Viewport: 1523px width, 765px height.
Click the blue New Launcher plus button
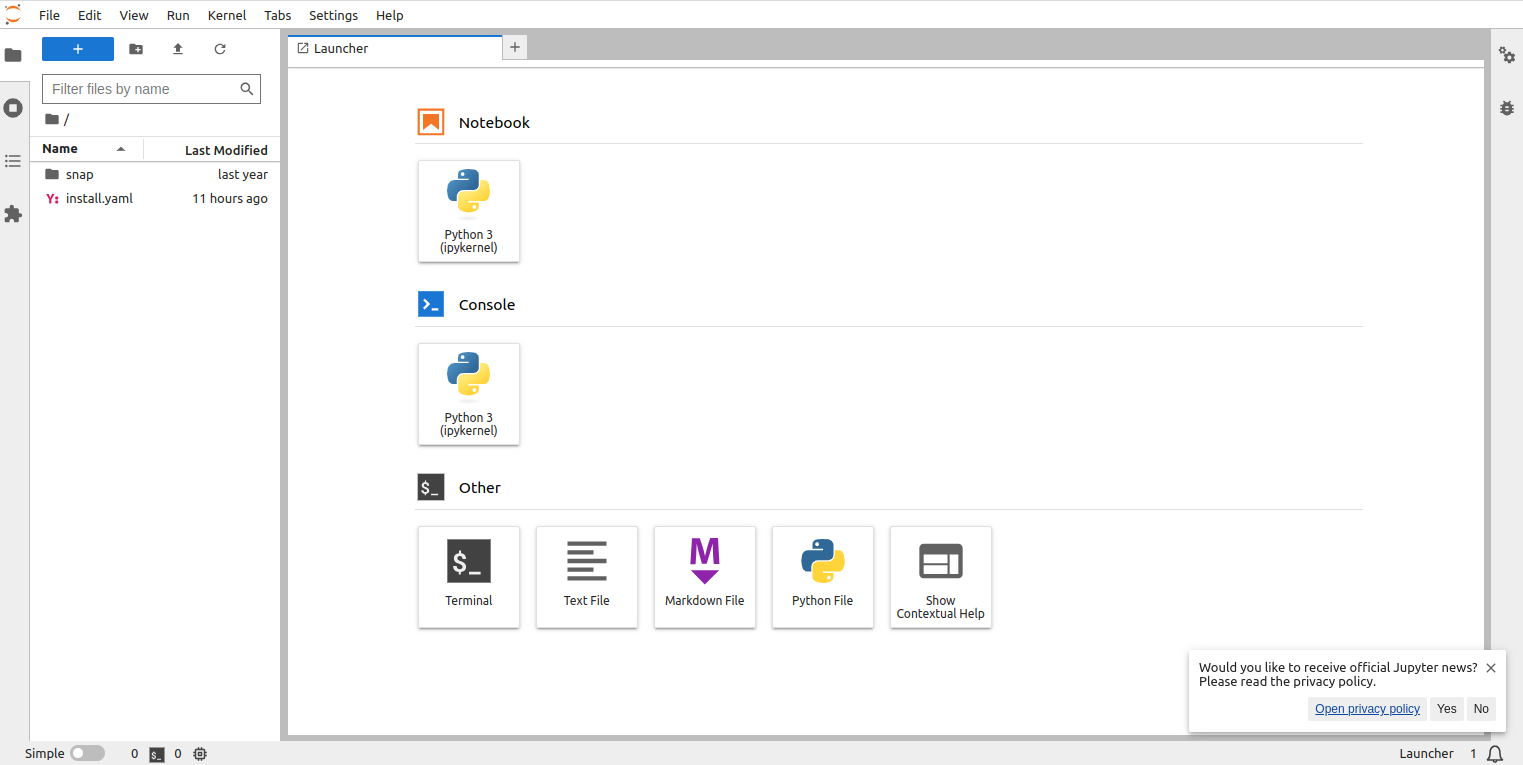click(78, 49)
